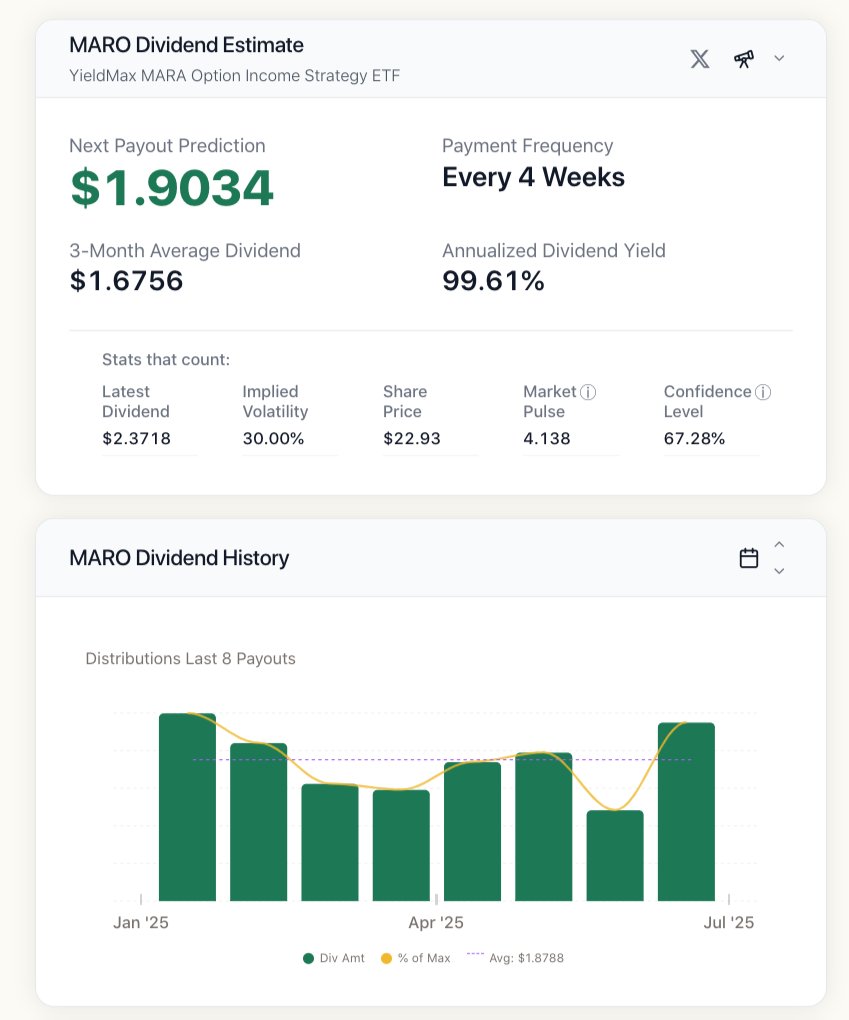The width and height of the screenshot is (849, 1020).
Task: Click the Share Price value $22.93
Action: point(412,438)
